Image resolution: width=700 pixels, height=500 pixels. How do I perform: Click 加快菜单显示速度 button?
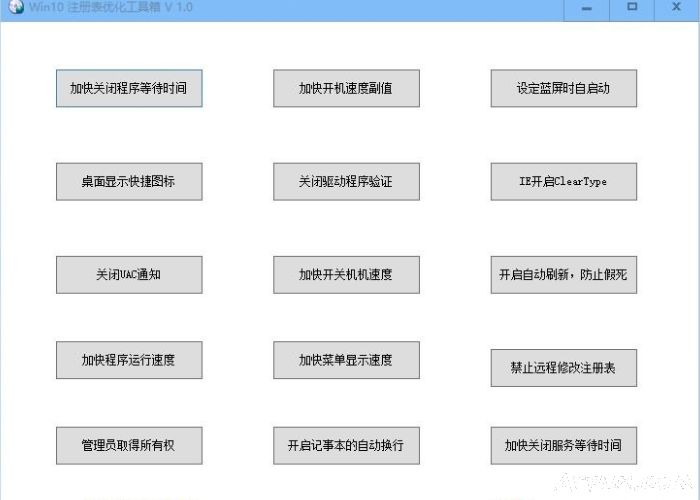(x=346, y=360)
